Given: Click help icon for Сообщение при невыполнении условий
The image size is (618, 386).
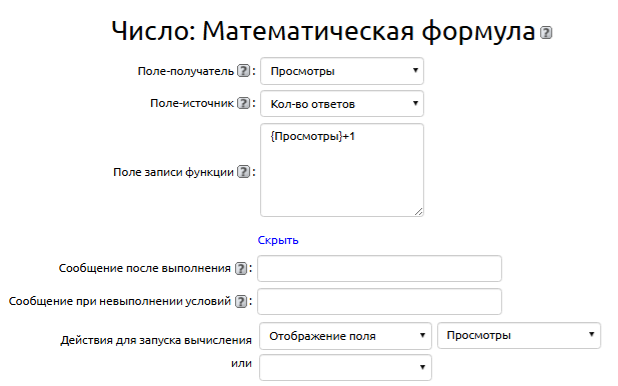Looking at the screenshot, I should 241,302.
